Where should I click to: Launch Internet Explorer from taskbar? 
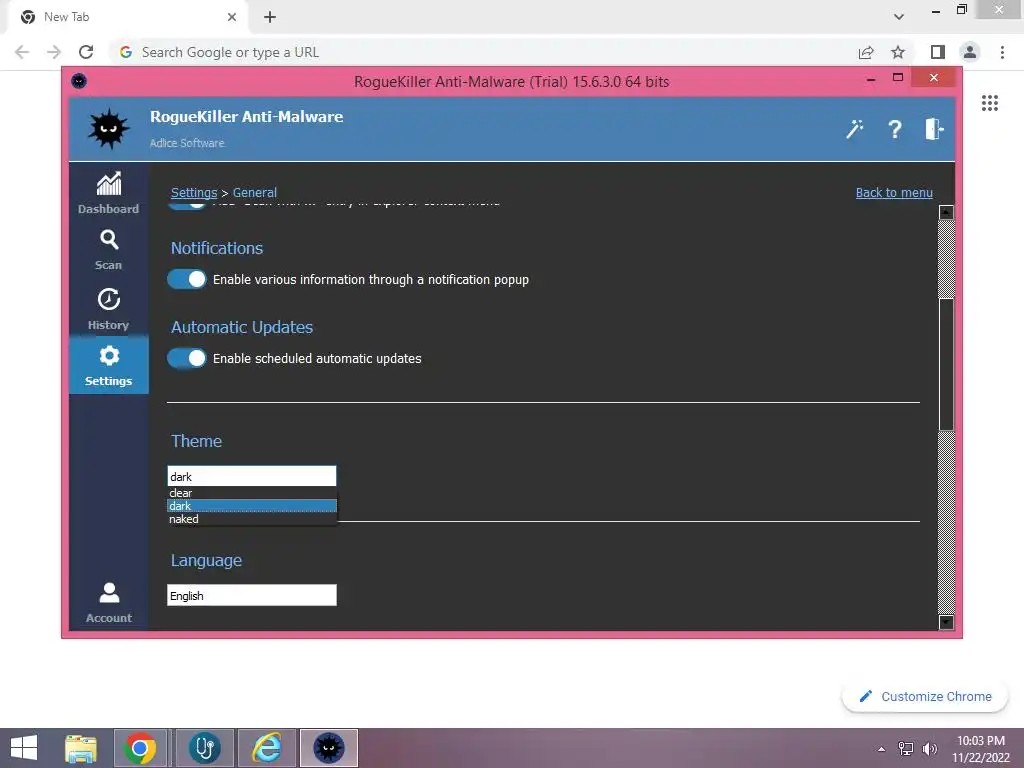pos(266,748)
